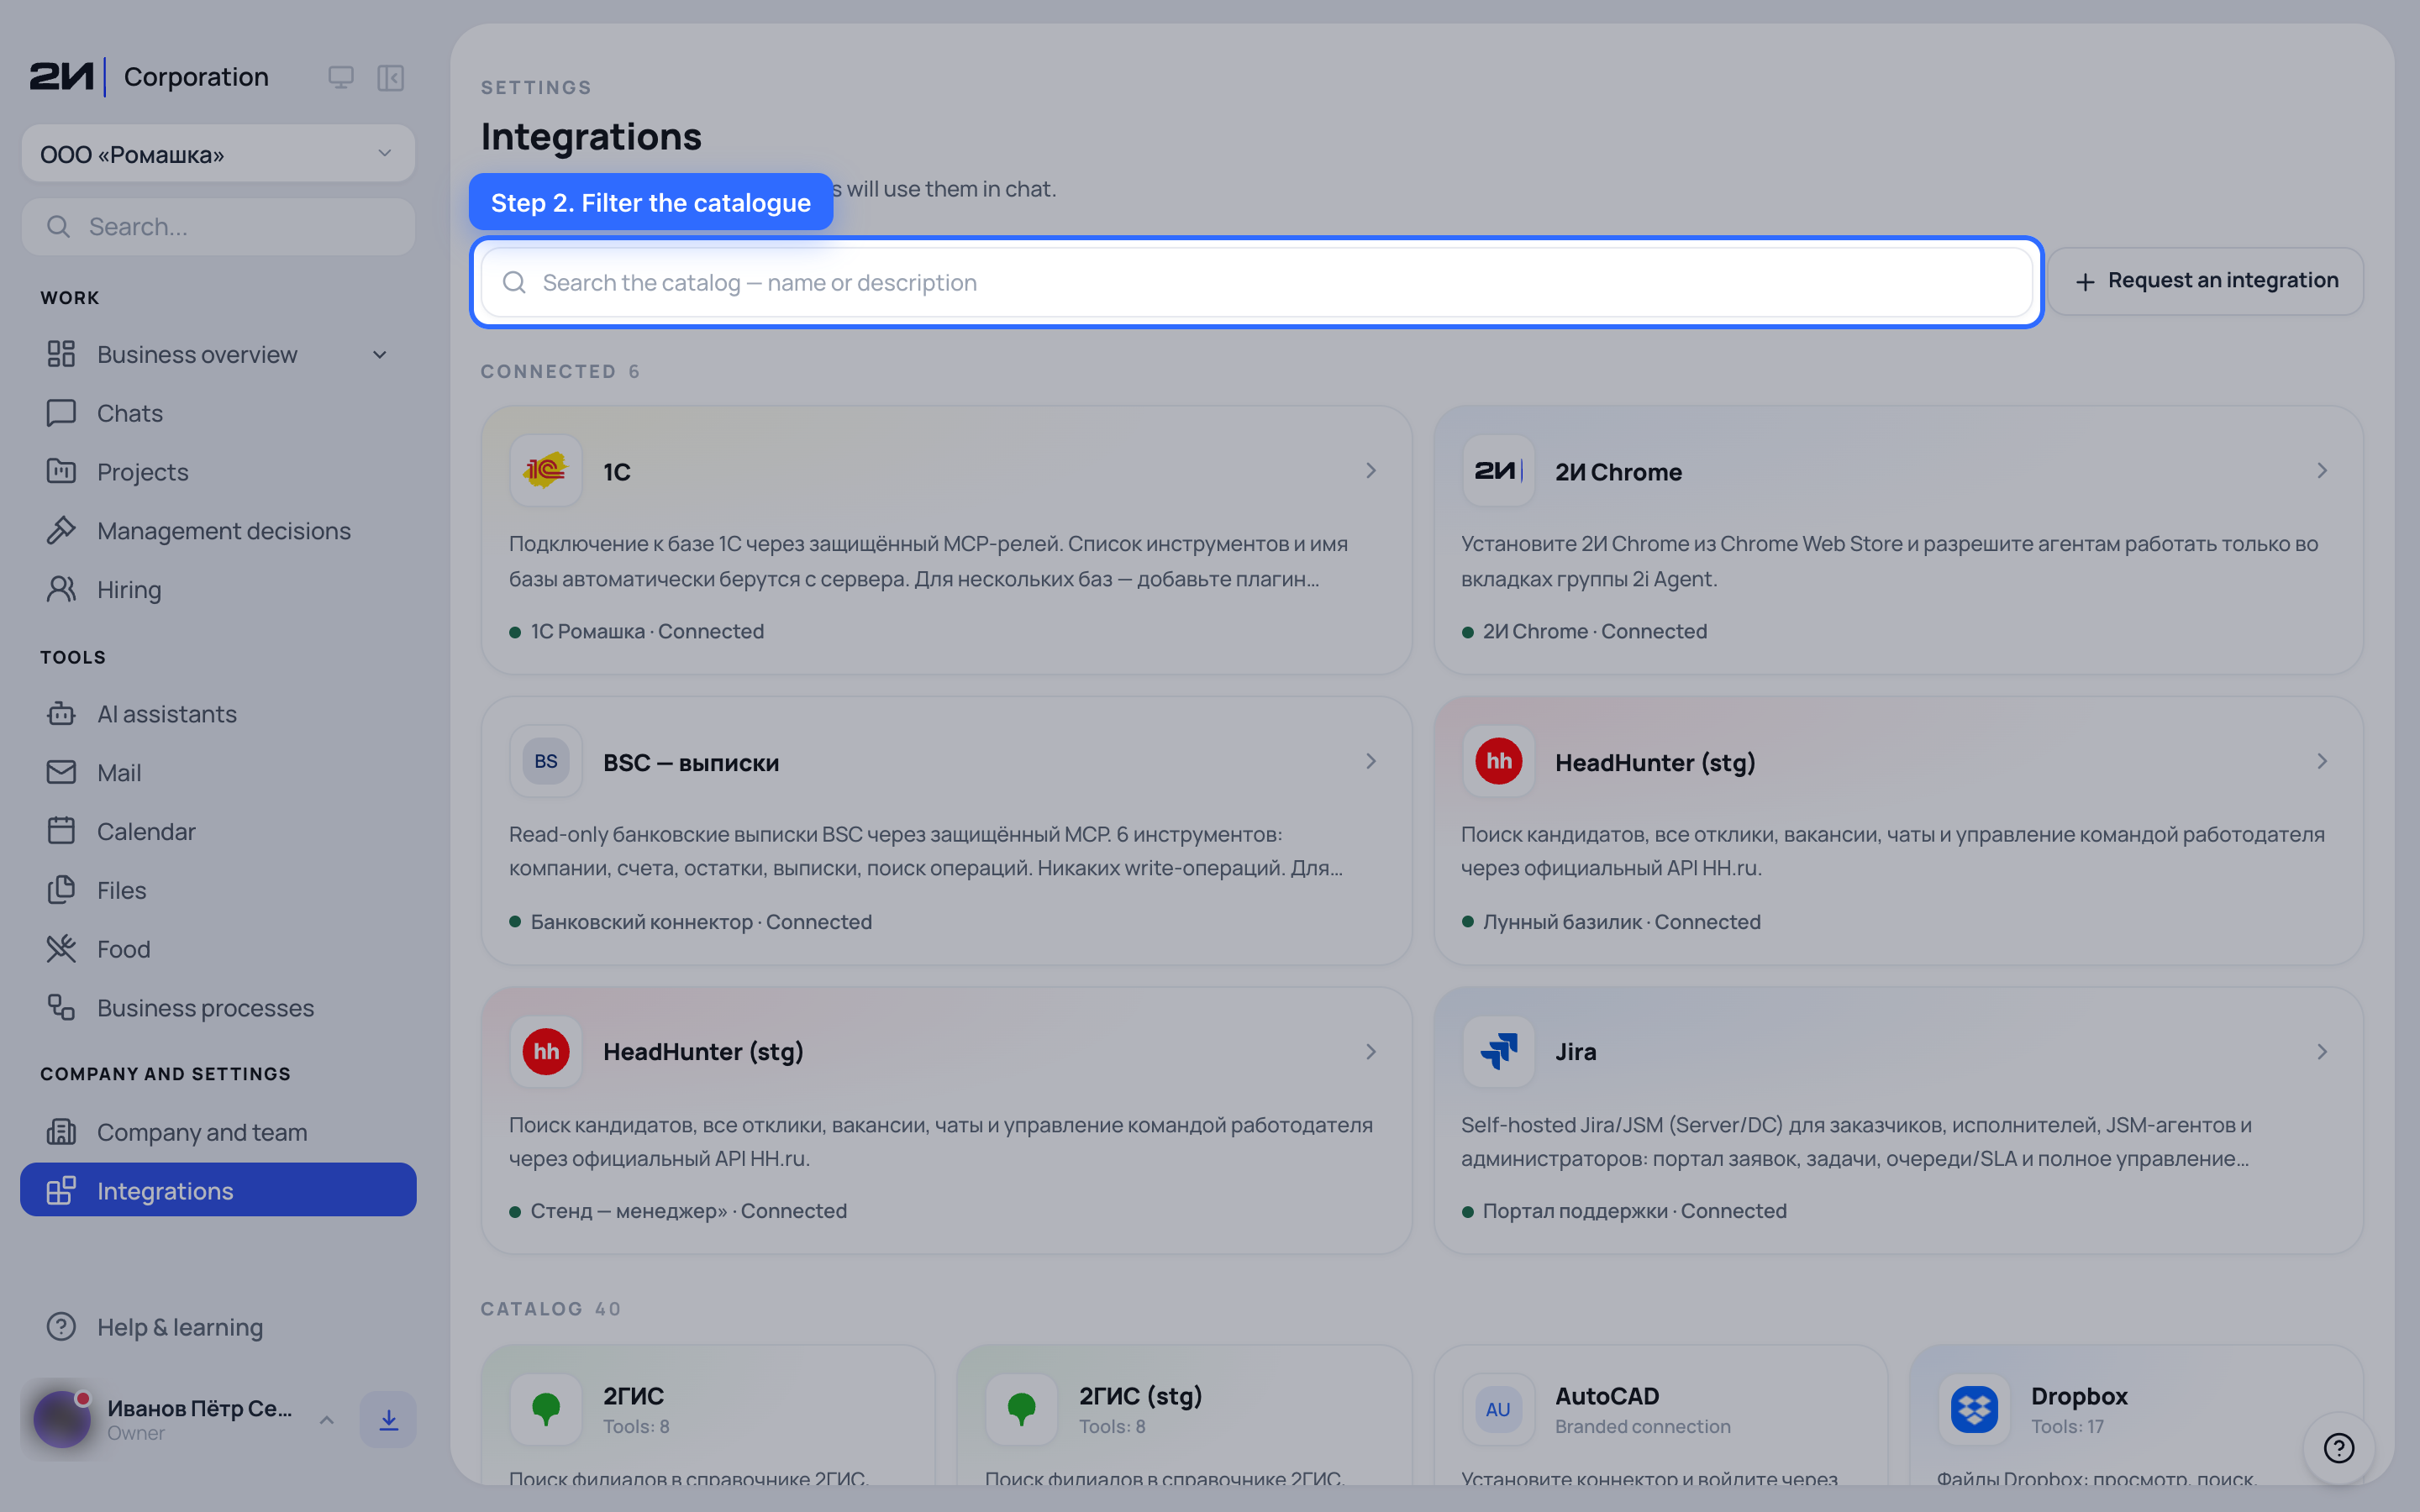
Task: Open Chats in the sidebar
Action: point(218,413)
